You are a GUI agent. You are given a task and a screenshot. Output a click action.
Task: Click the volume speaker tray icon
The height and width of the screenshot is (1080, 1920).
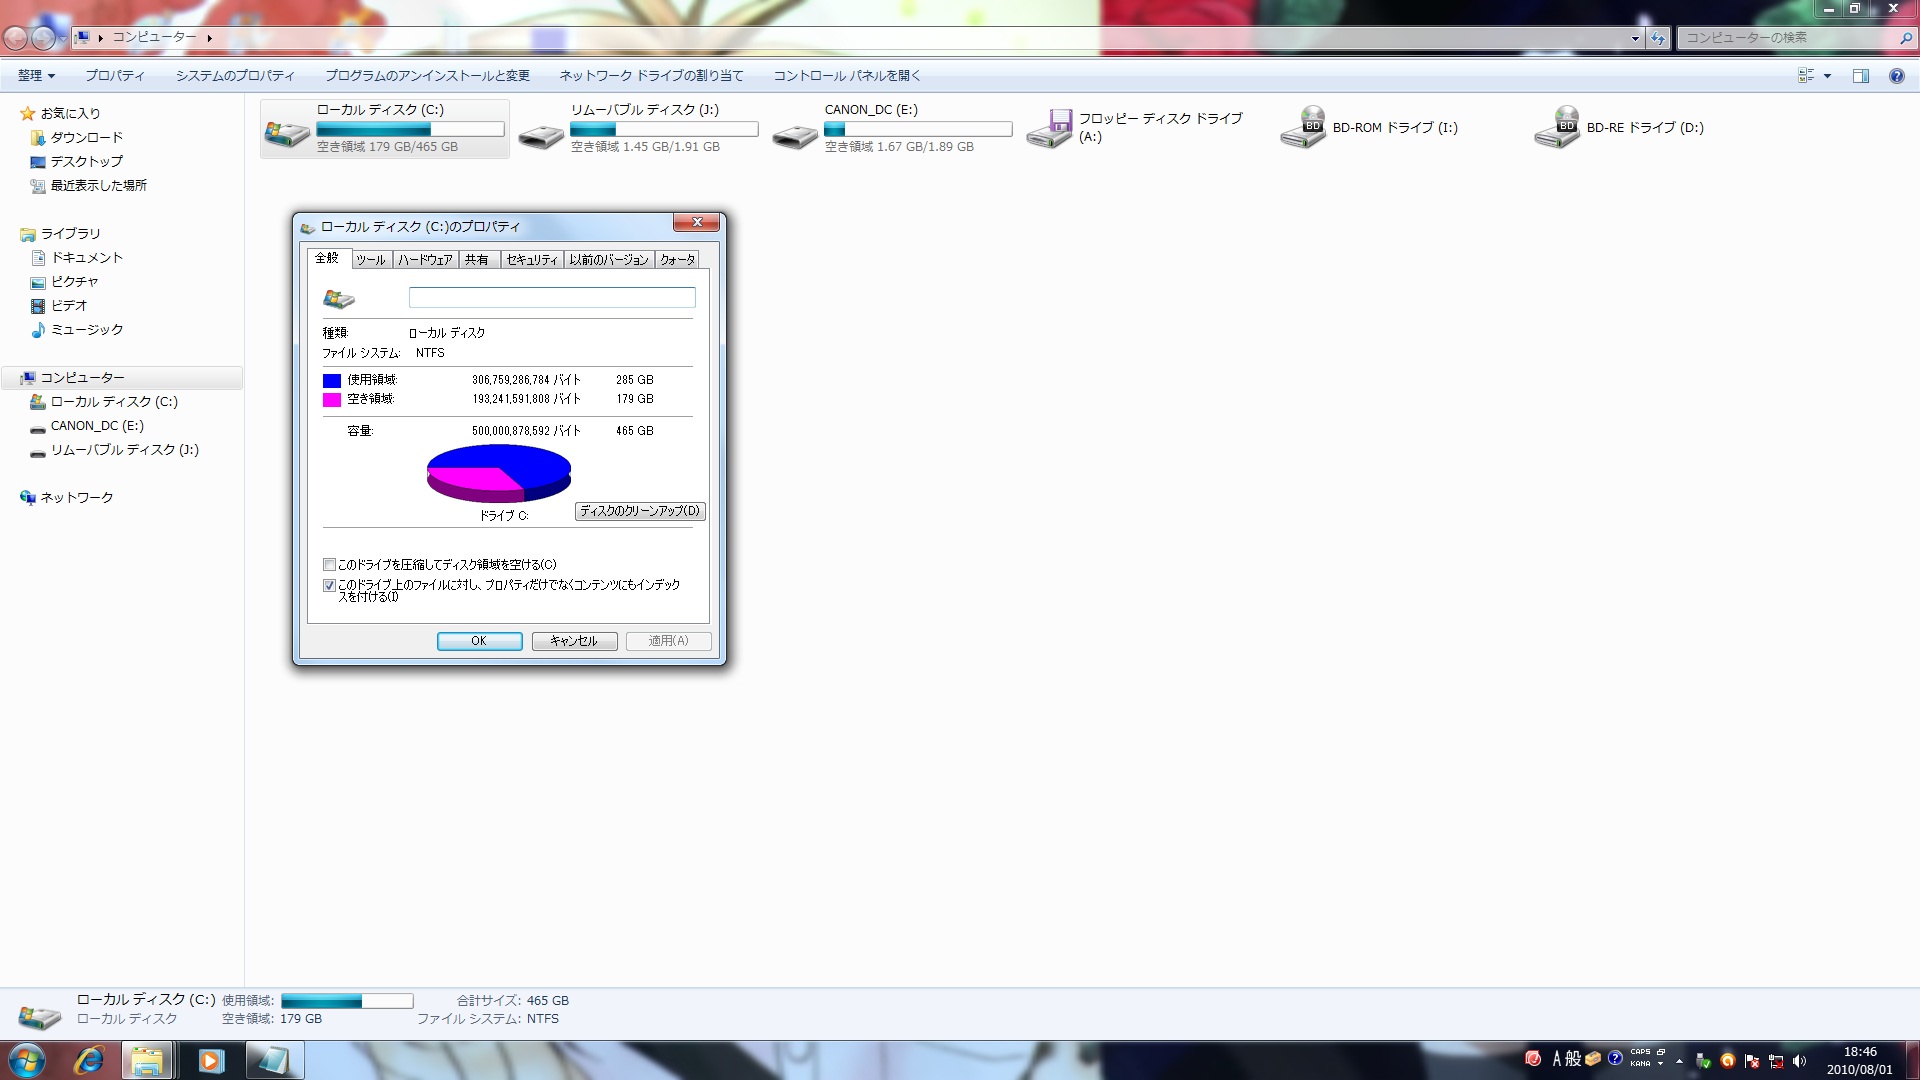coord(1800,1061)
